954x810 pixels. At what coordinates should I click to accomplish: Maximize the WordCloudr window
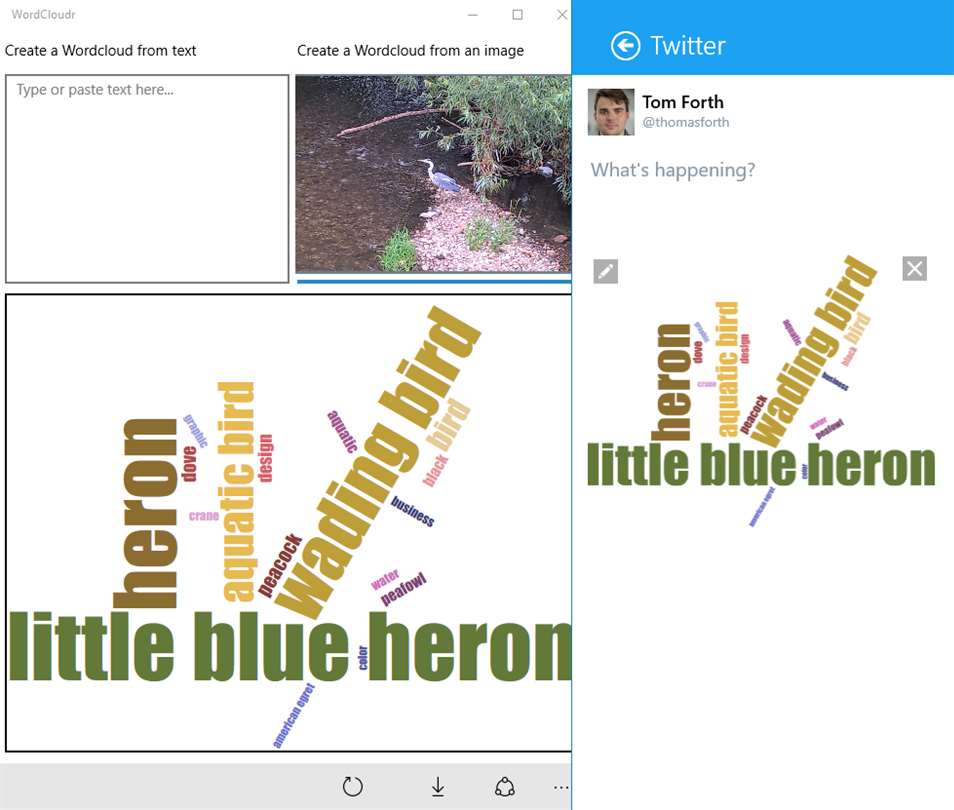(517, 15)
